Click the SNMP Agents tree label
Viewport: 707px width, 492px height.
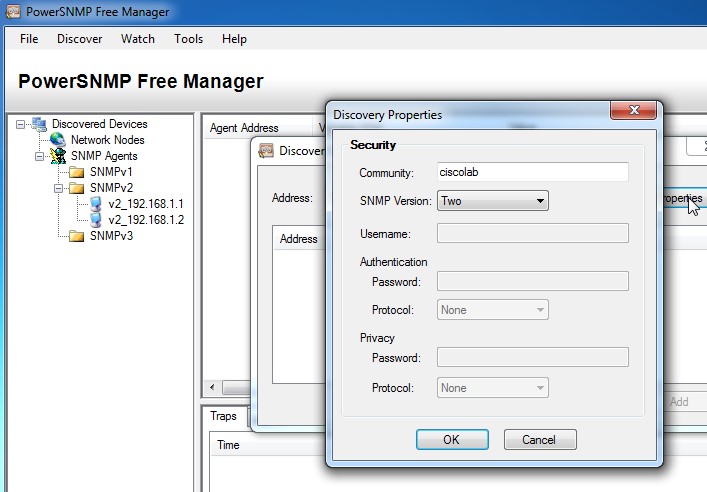(x=104, y=156)
